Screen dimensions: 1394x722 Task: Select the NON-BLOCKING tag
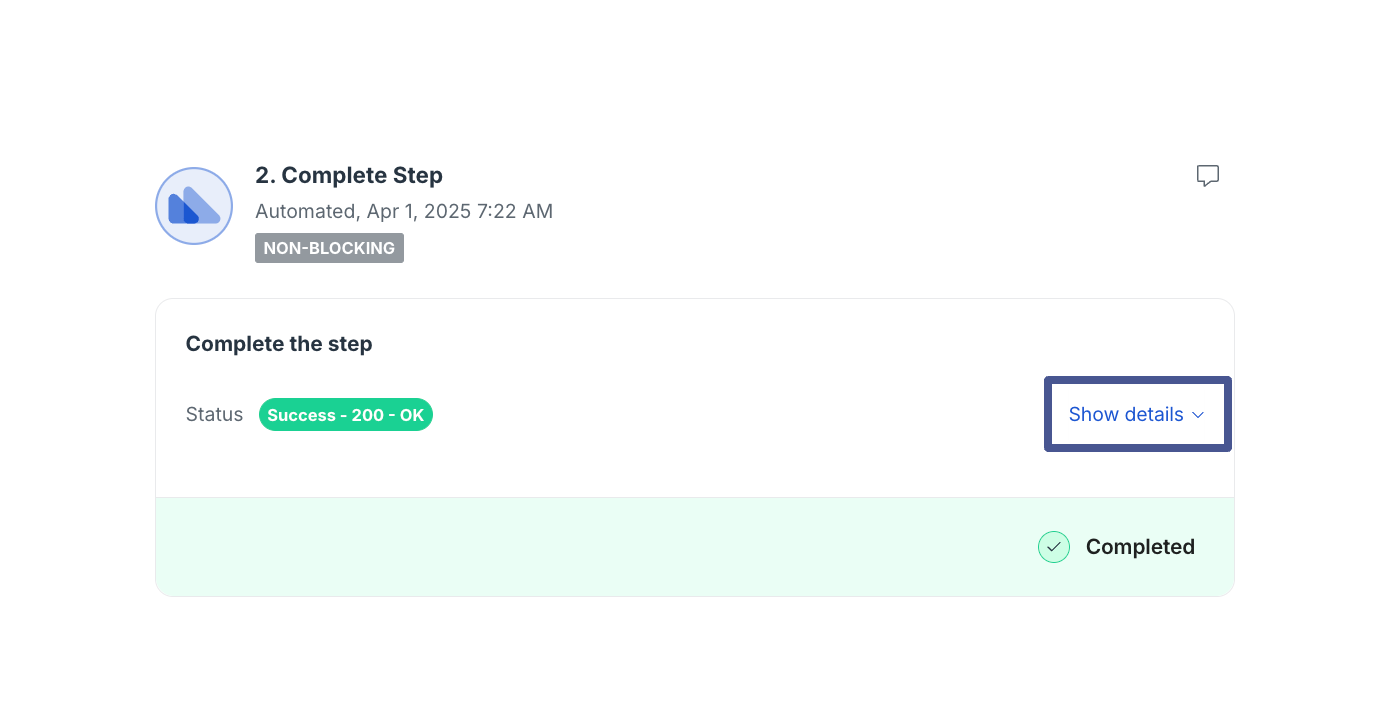point(329,248)
